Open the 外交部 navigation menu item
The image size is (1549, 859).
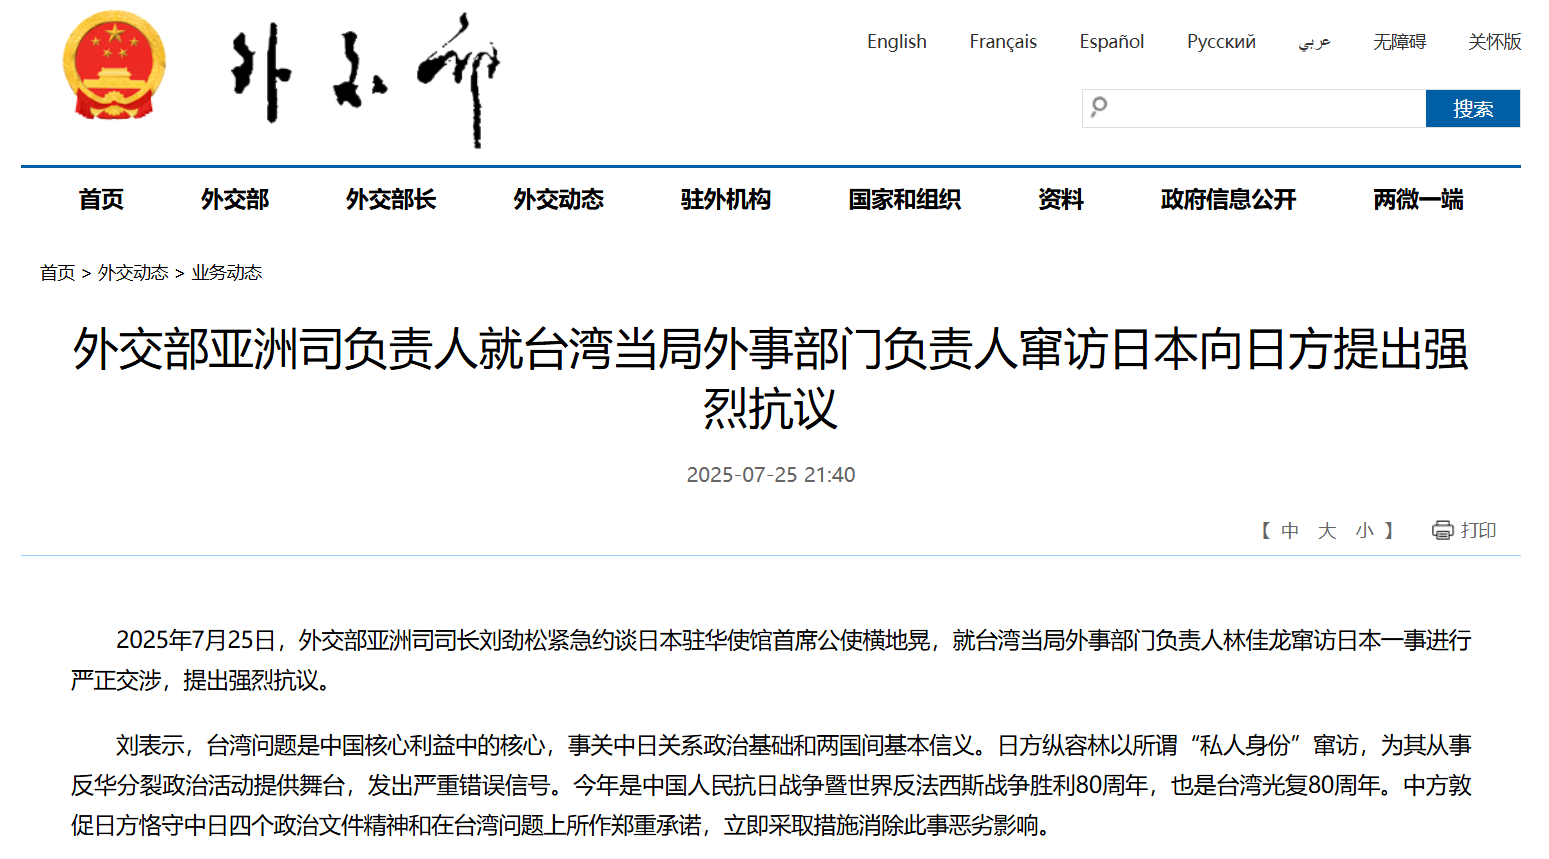235,200
